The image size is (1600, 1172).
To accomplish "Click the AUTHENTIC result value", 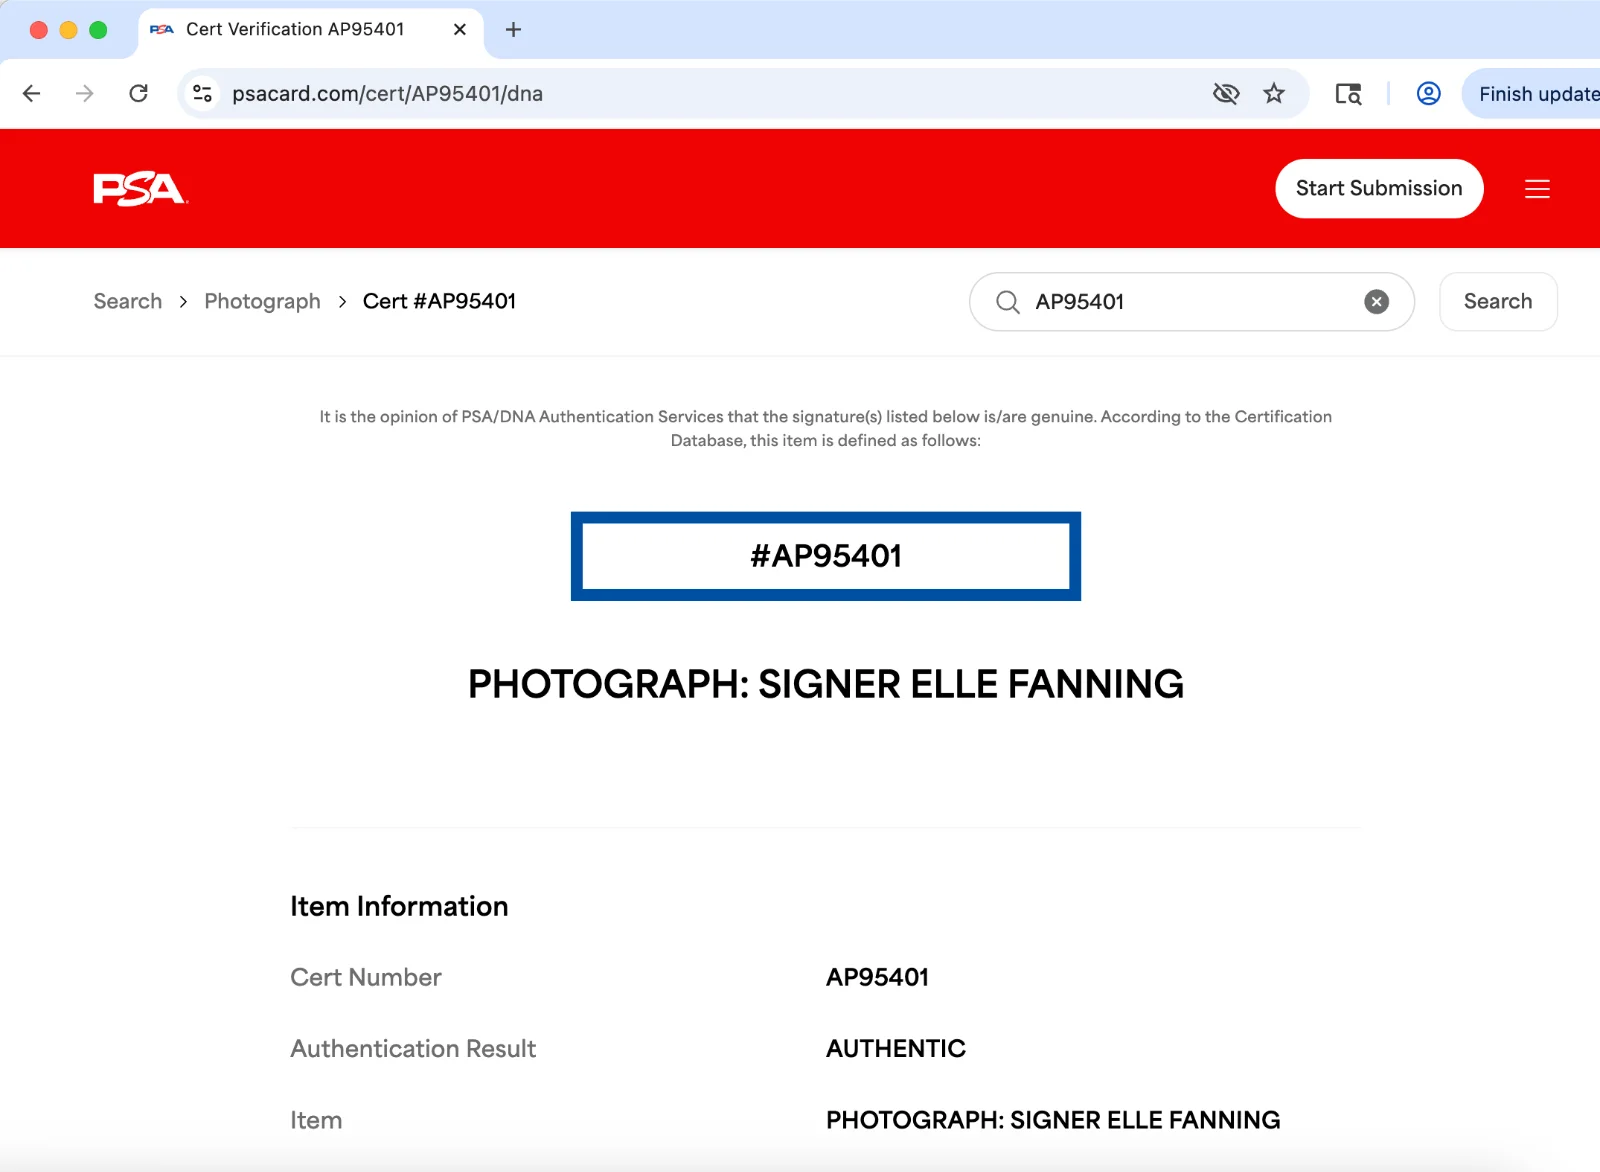I will pos(896,1048).
